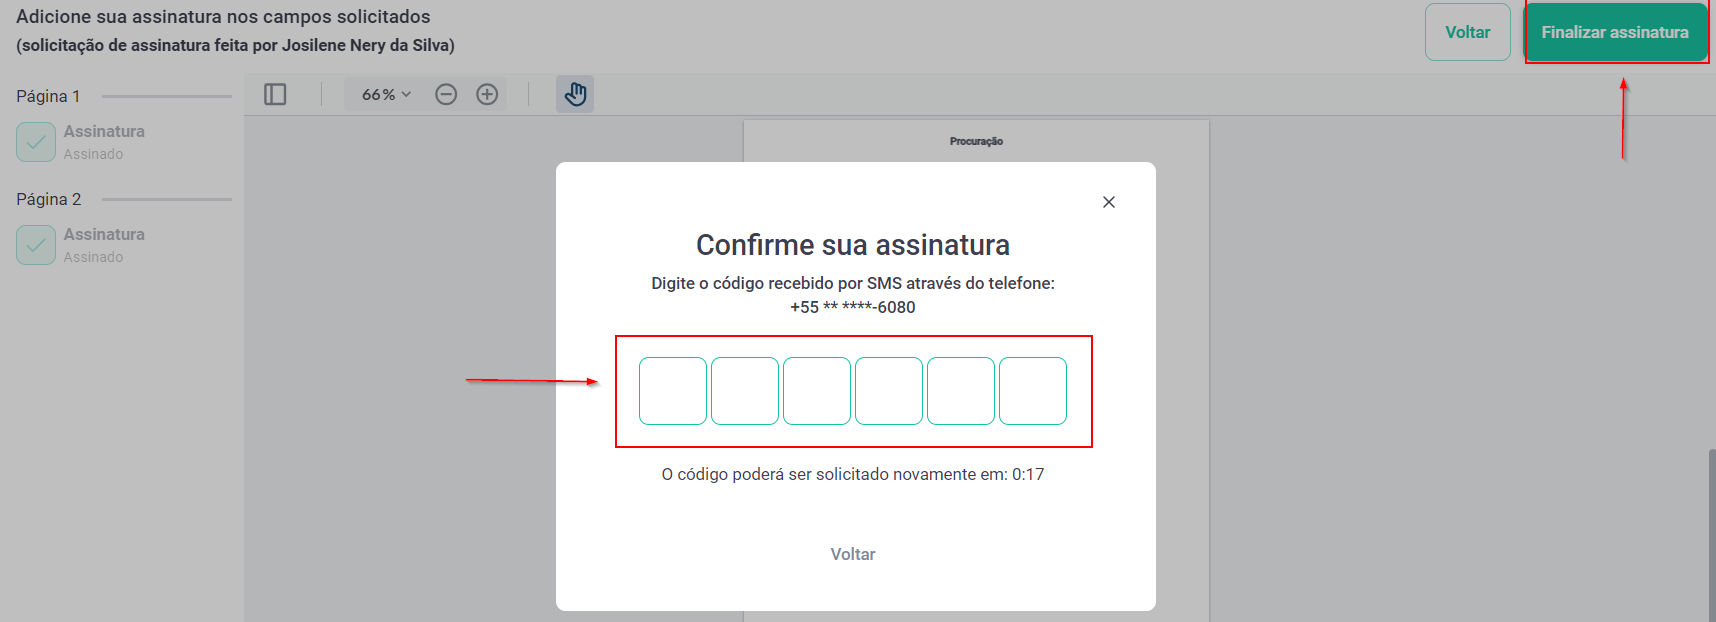Screen dimensions: 1716x622
Task: Select Assinatura item under Página 2
Action: [x=104, y=235]
